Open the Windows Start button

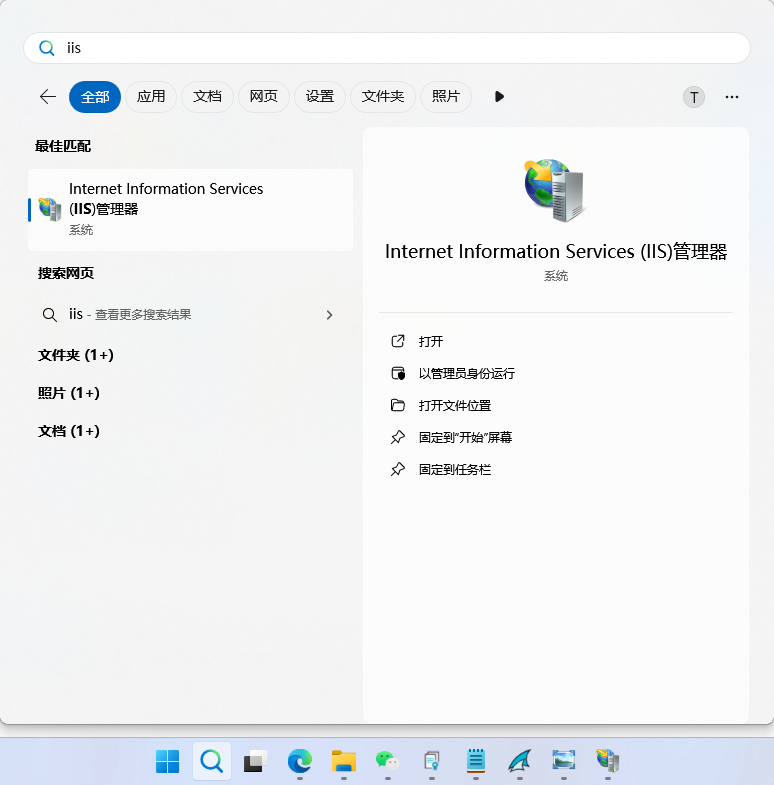point(167,761)
